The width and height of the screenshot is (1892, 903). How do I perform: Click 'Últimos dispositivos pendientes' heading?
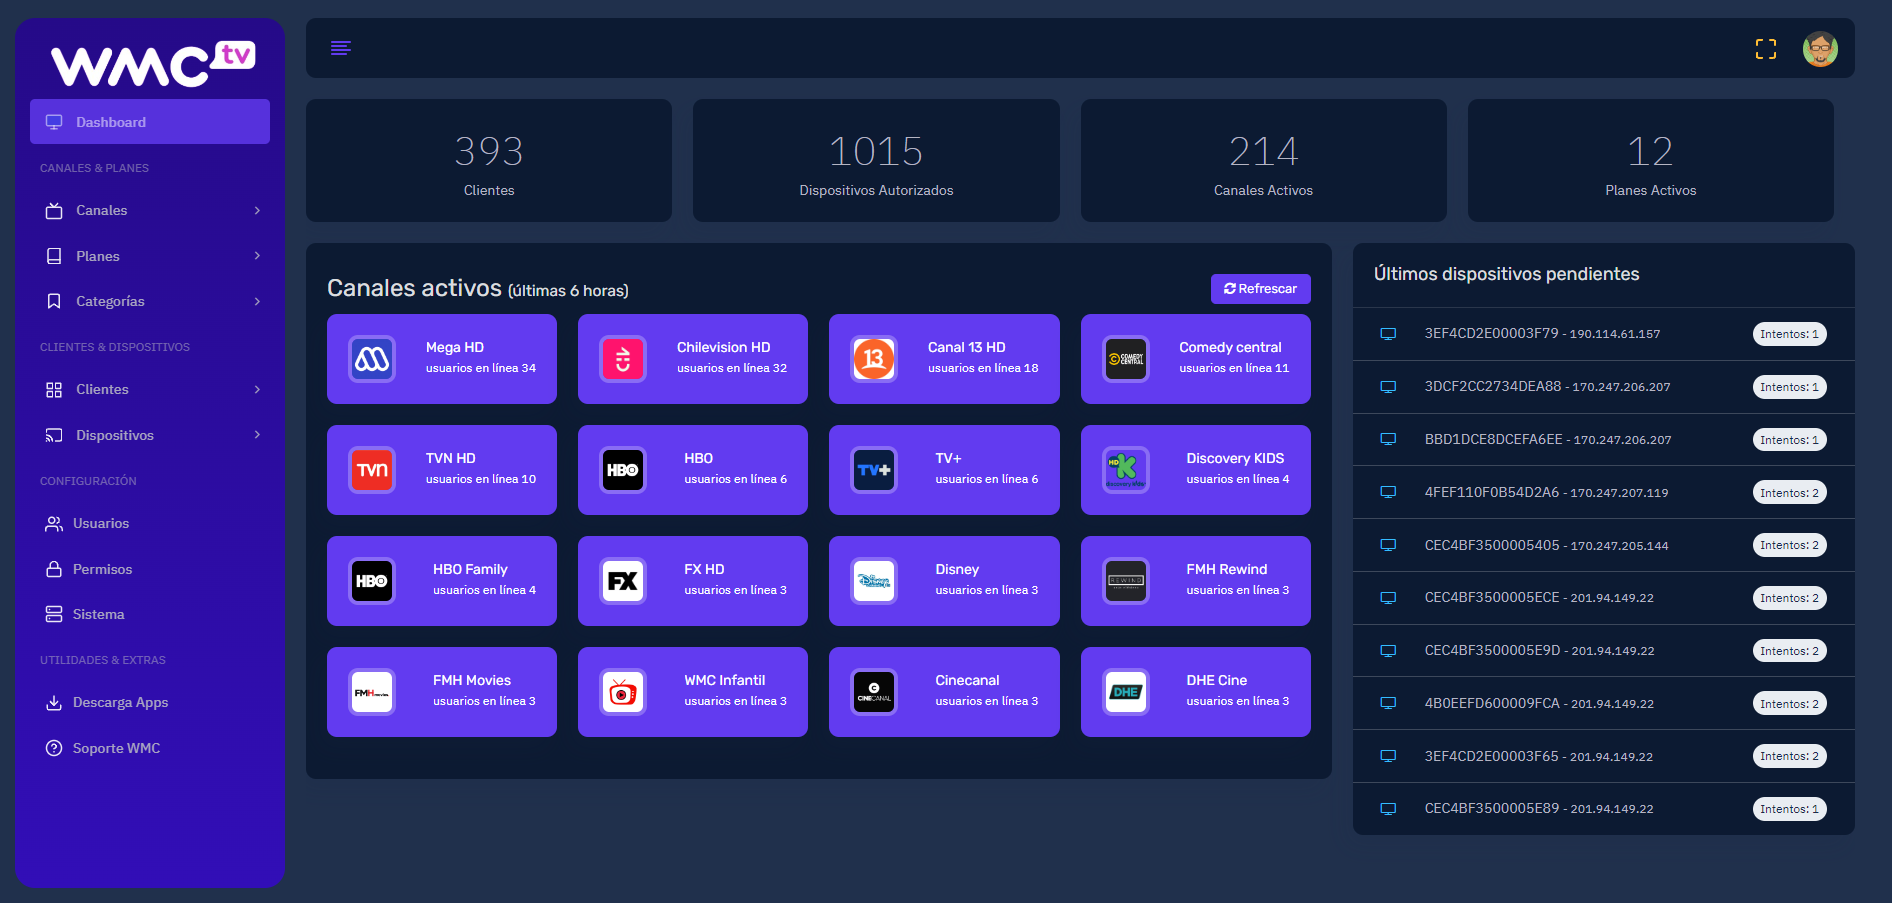1506,274
